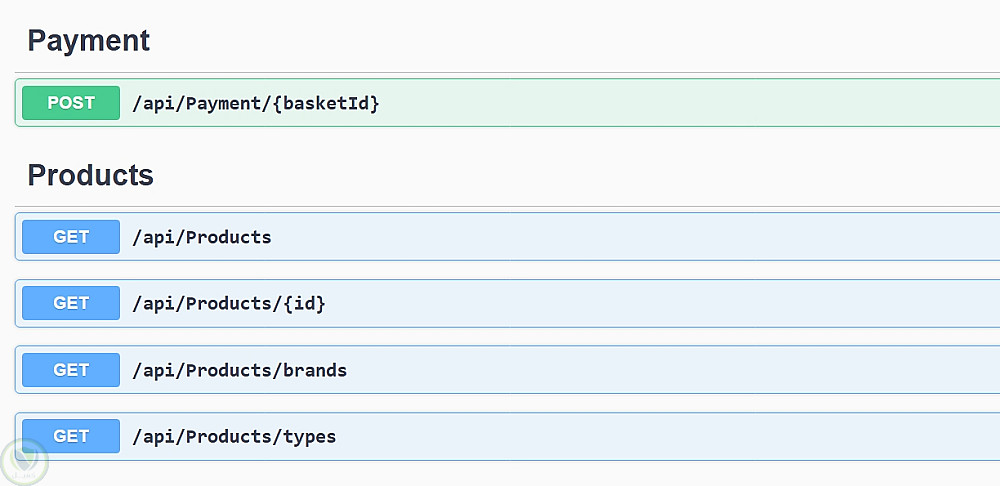Viewport: 1000px width, 486px height.
Task: Collapse the Payment section heading
Action: (x=88, y=41)
